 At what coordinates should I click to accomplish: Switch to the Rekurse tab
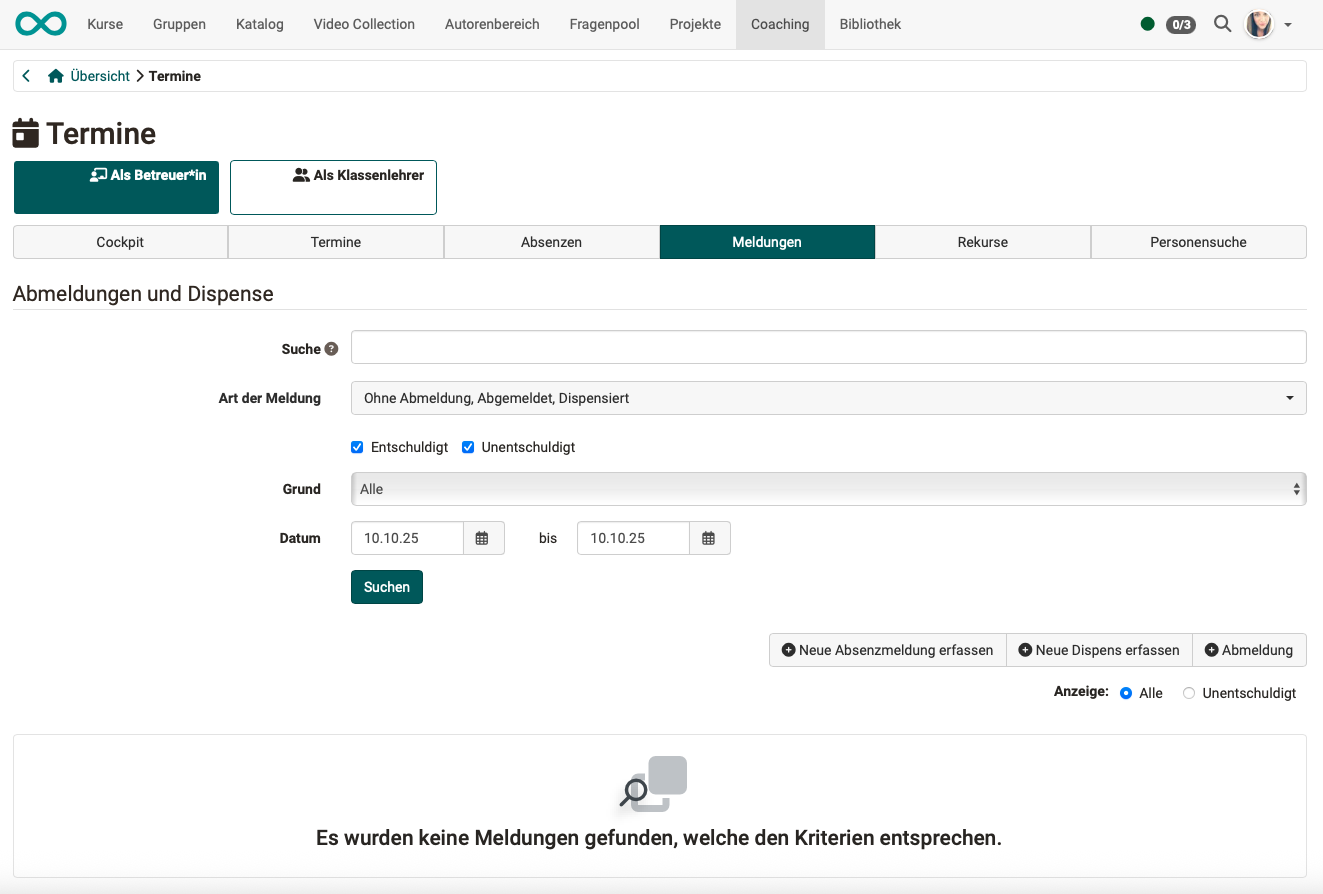tap(982, 242)
